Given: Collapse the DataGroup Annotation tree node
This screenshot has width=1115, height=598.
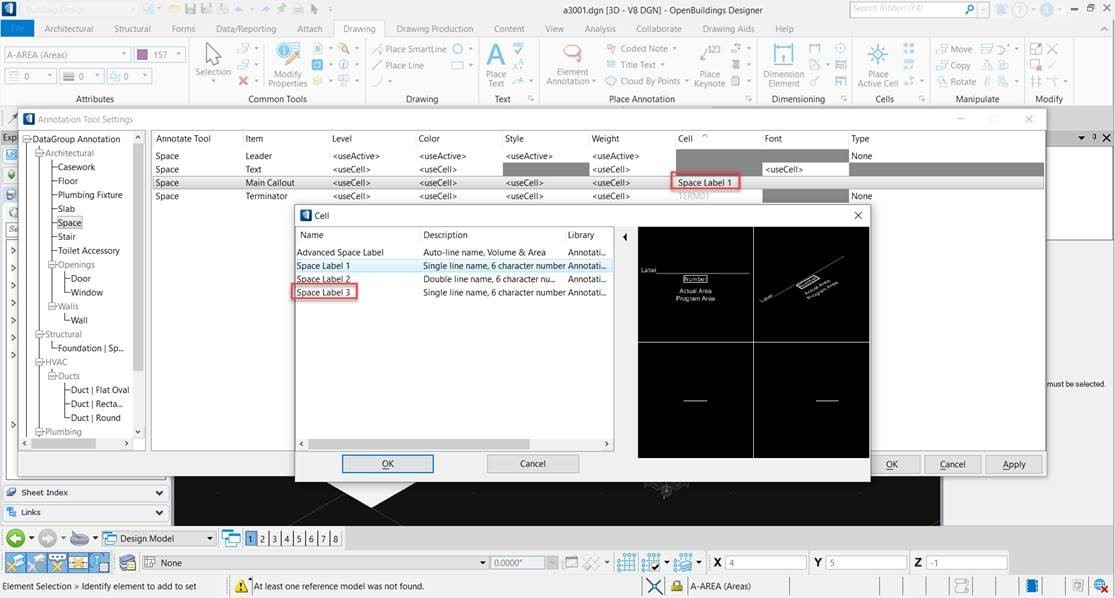Looking at the screenshot, I should 27,139.
